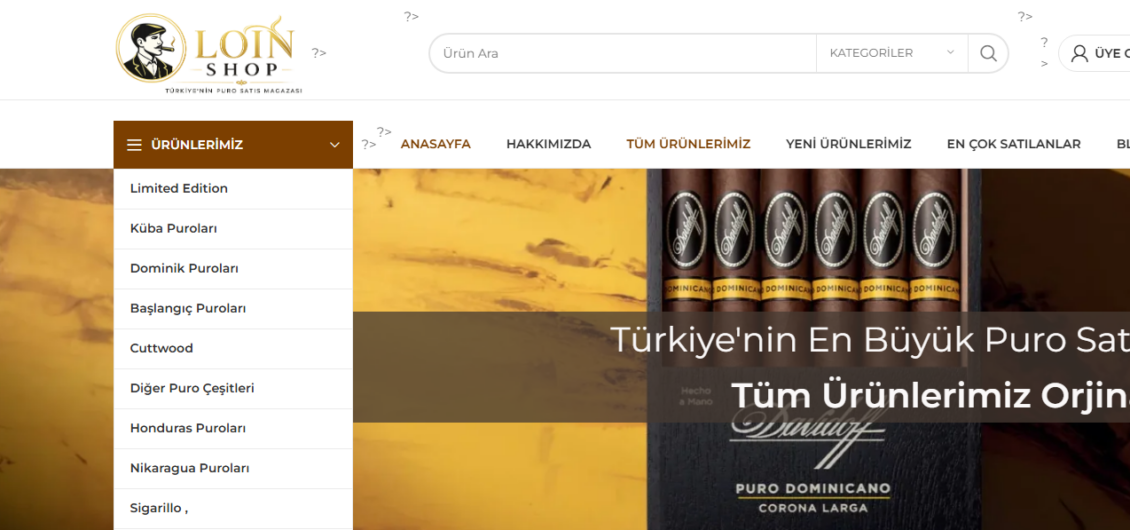This screenshot has width=1130, height=530.
Task: Click the Üye account button
Action: coord(1095,53)
